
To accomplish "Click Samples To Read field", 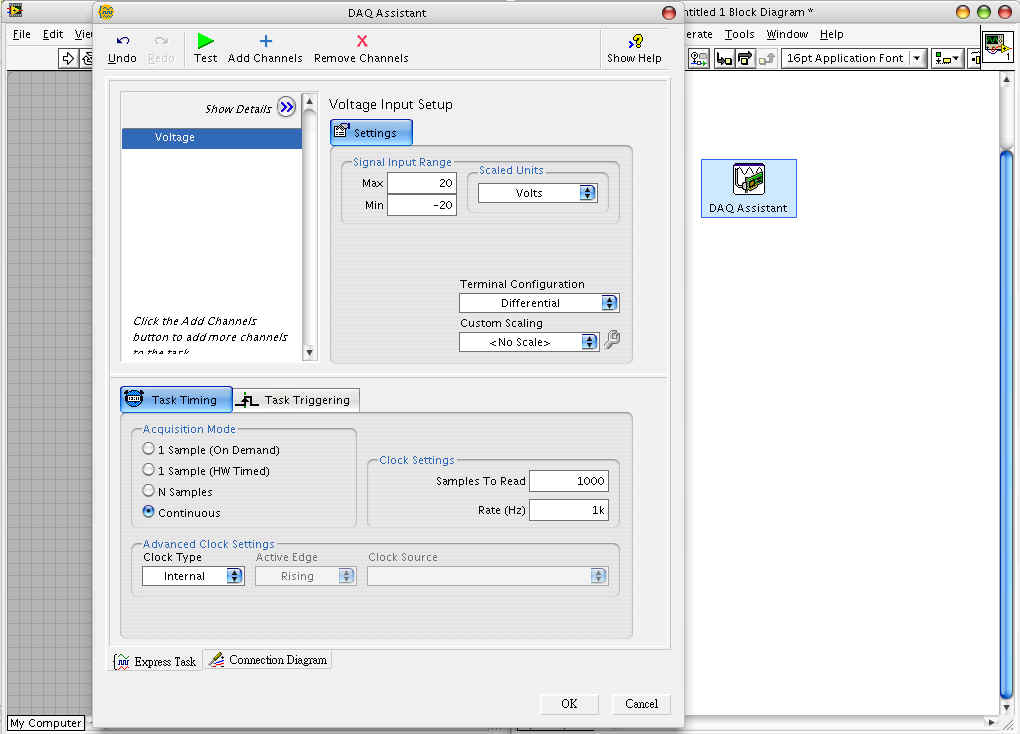I will [569, 481].
